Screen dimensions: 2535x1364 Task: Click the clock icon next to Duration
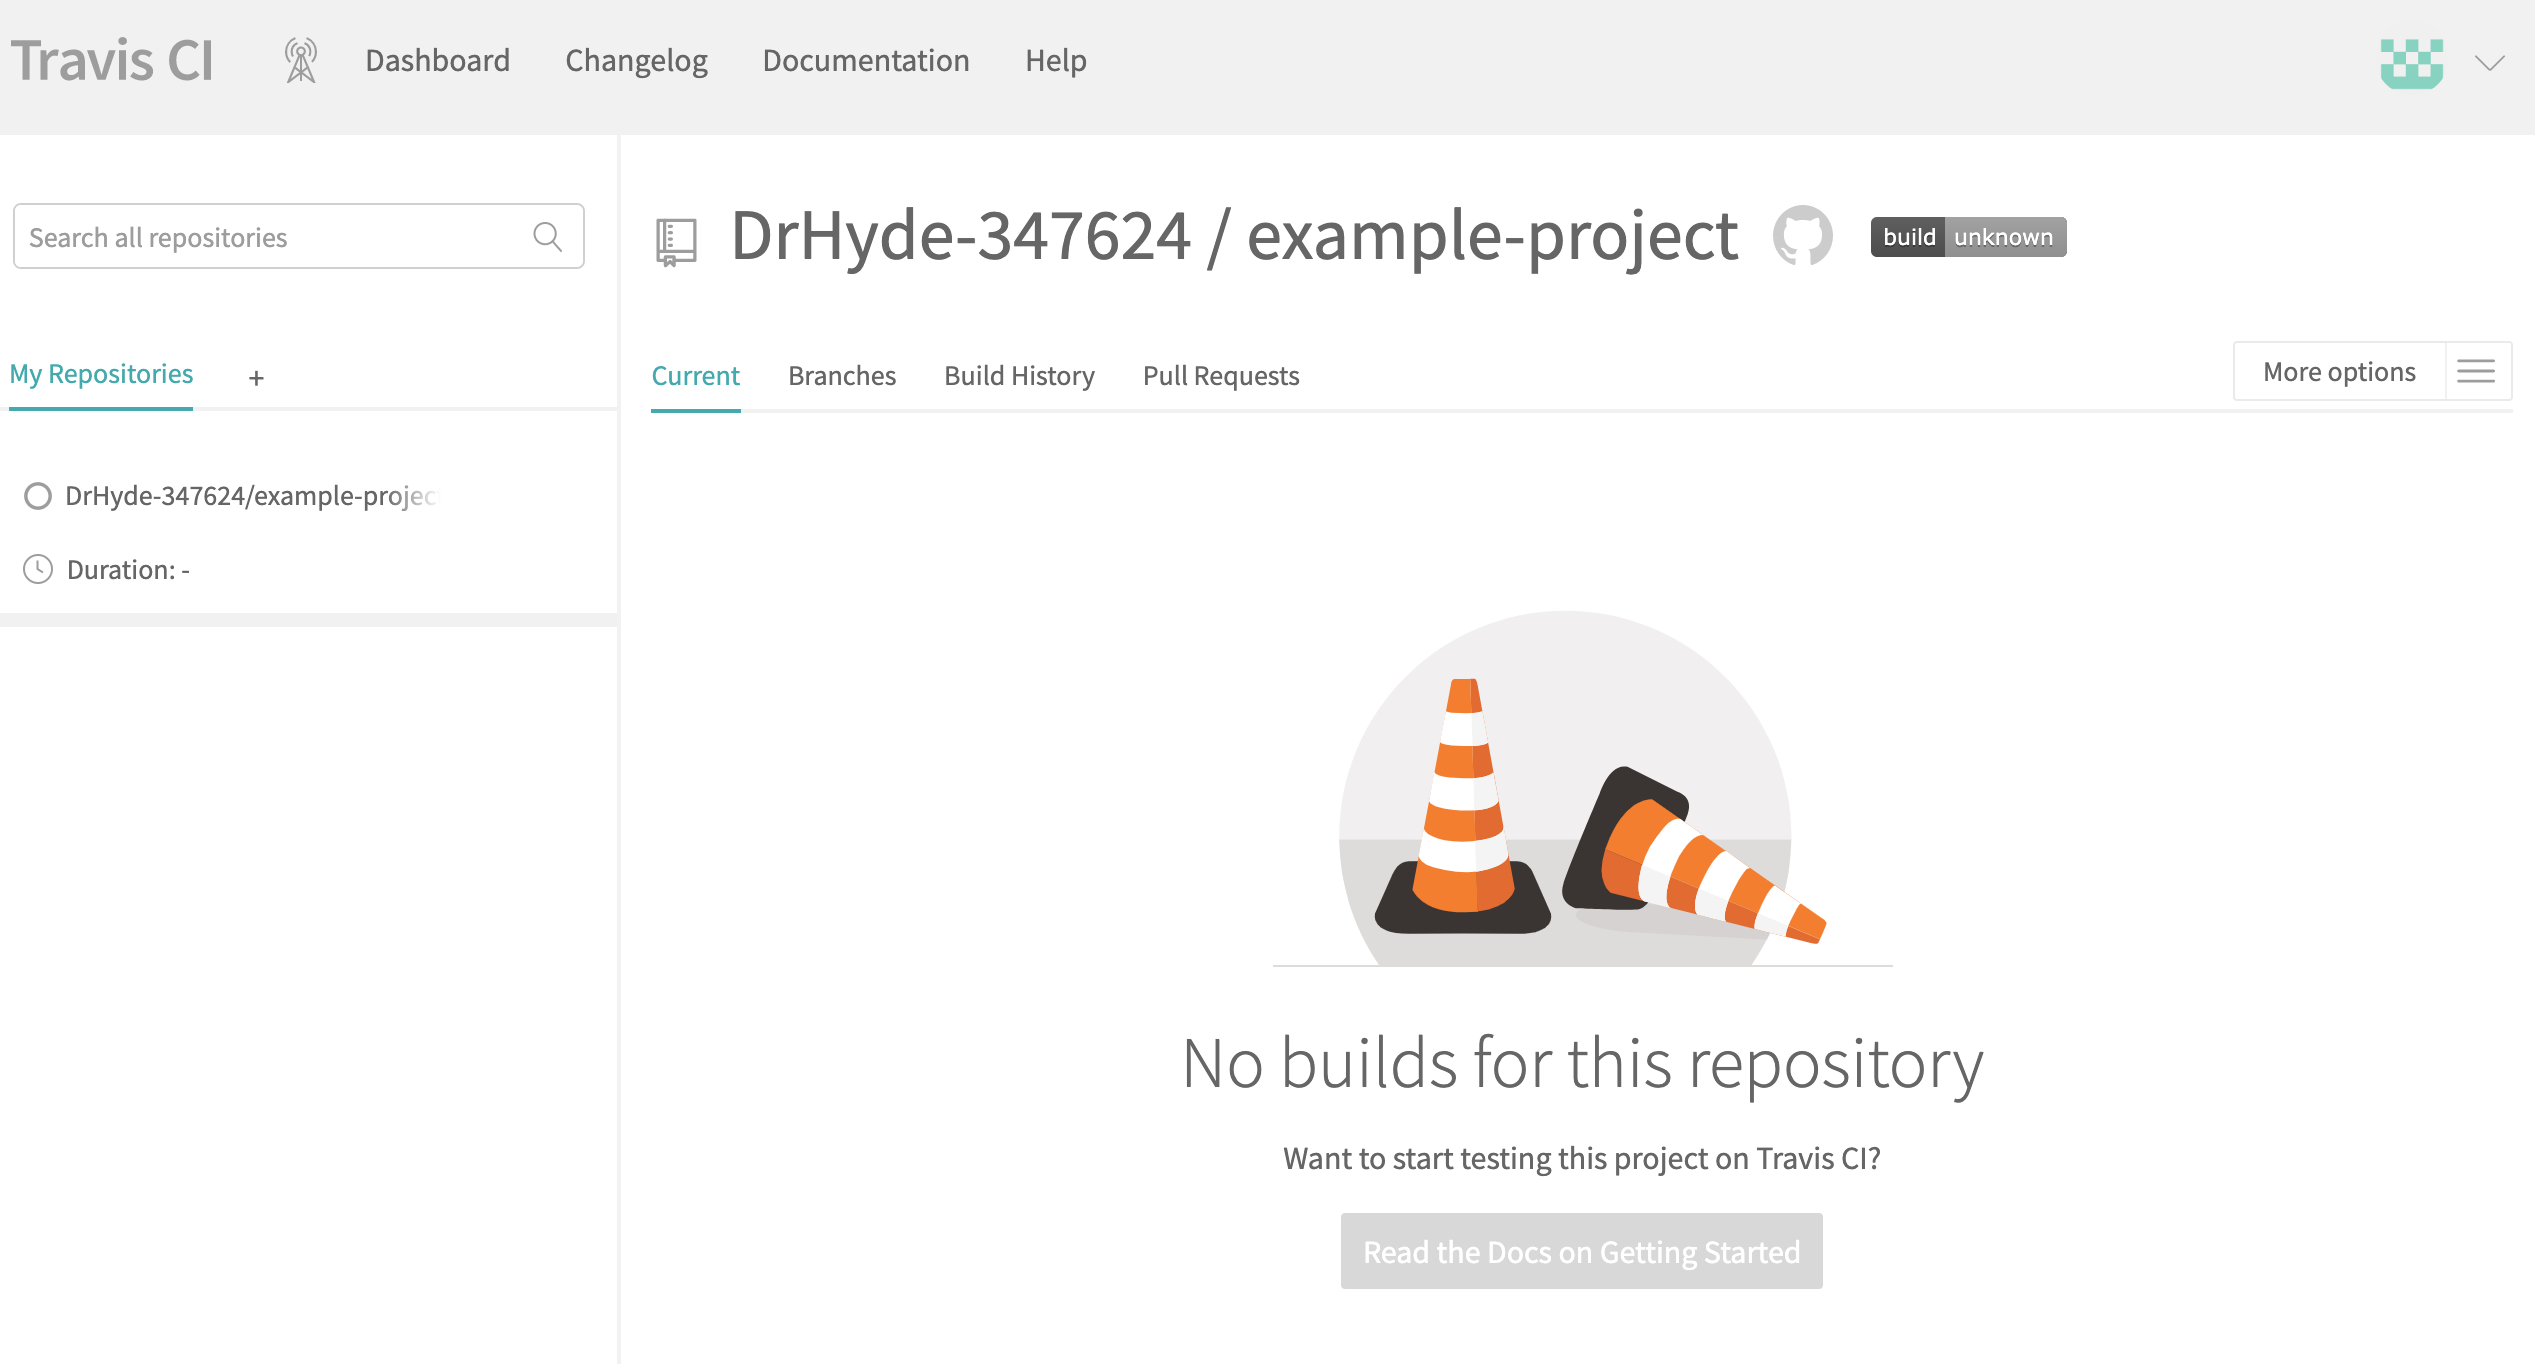click(x=37, y=569)
